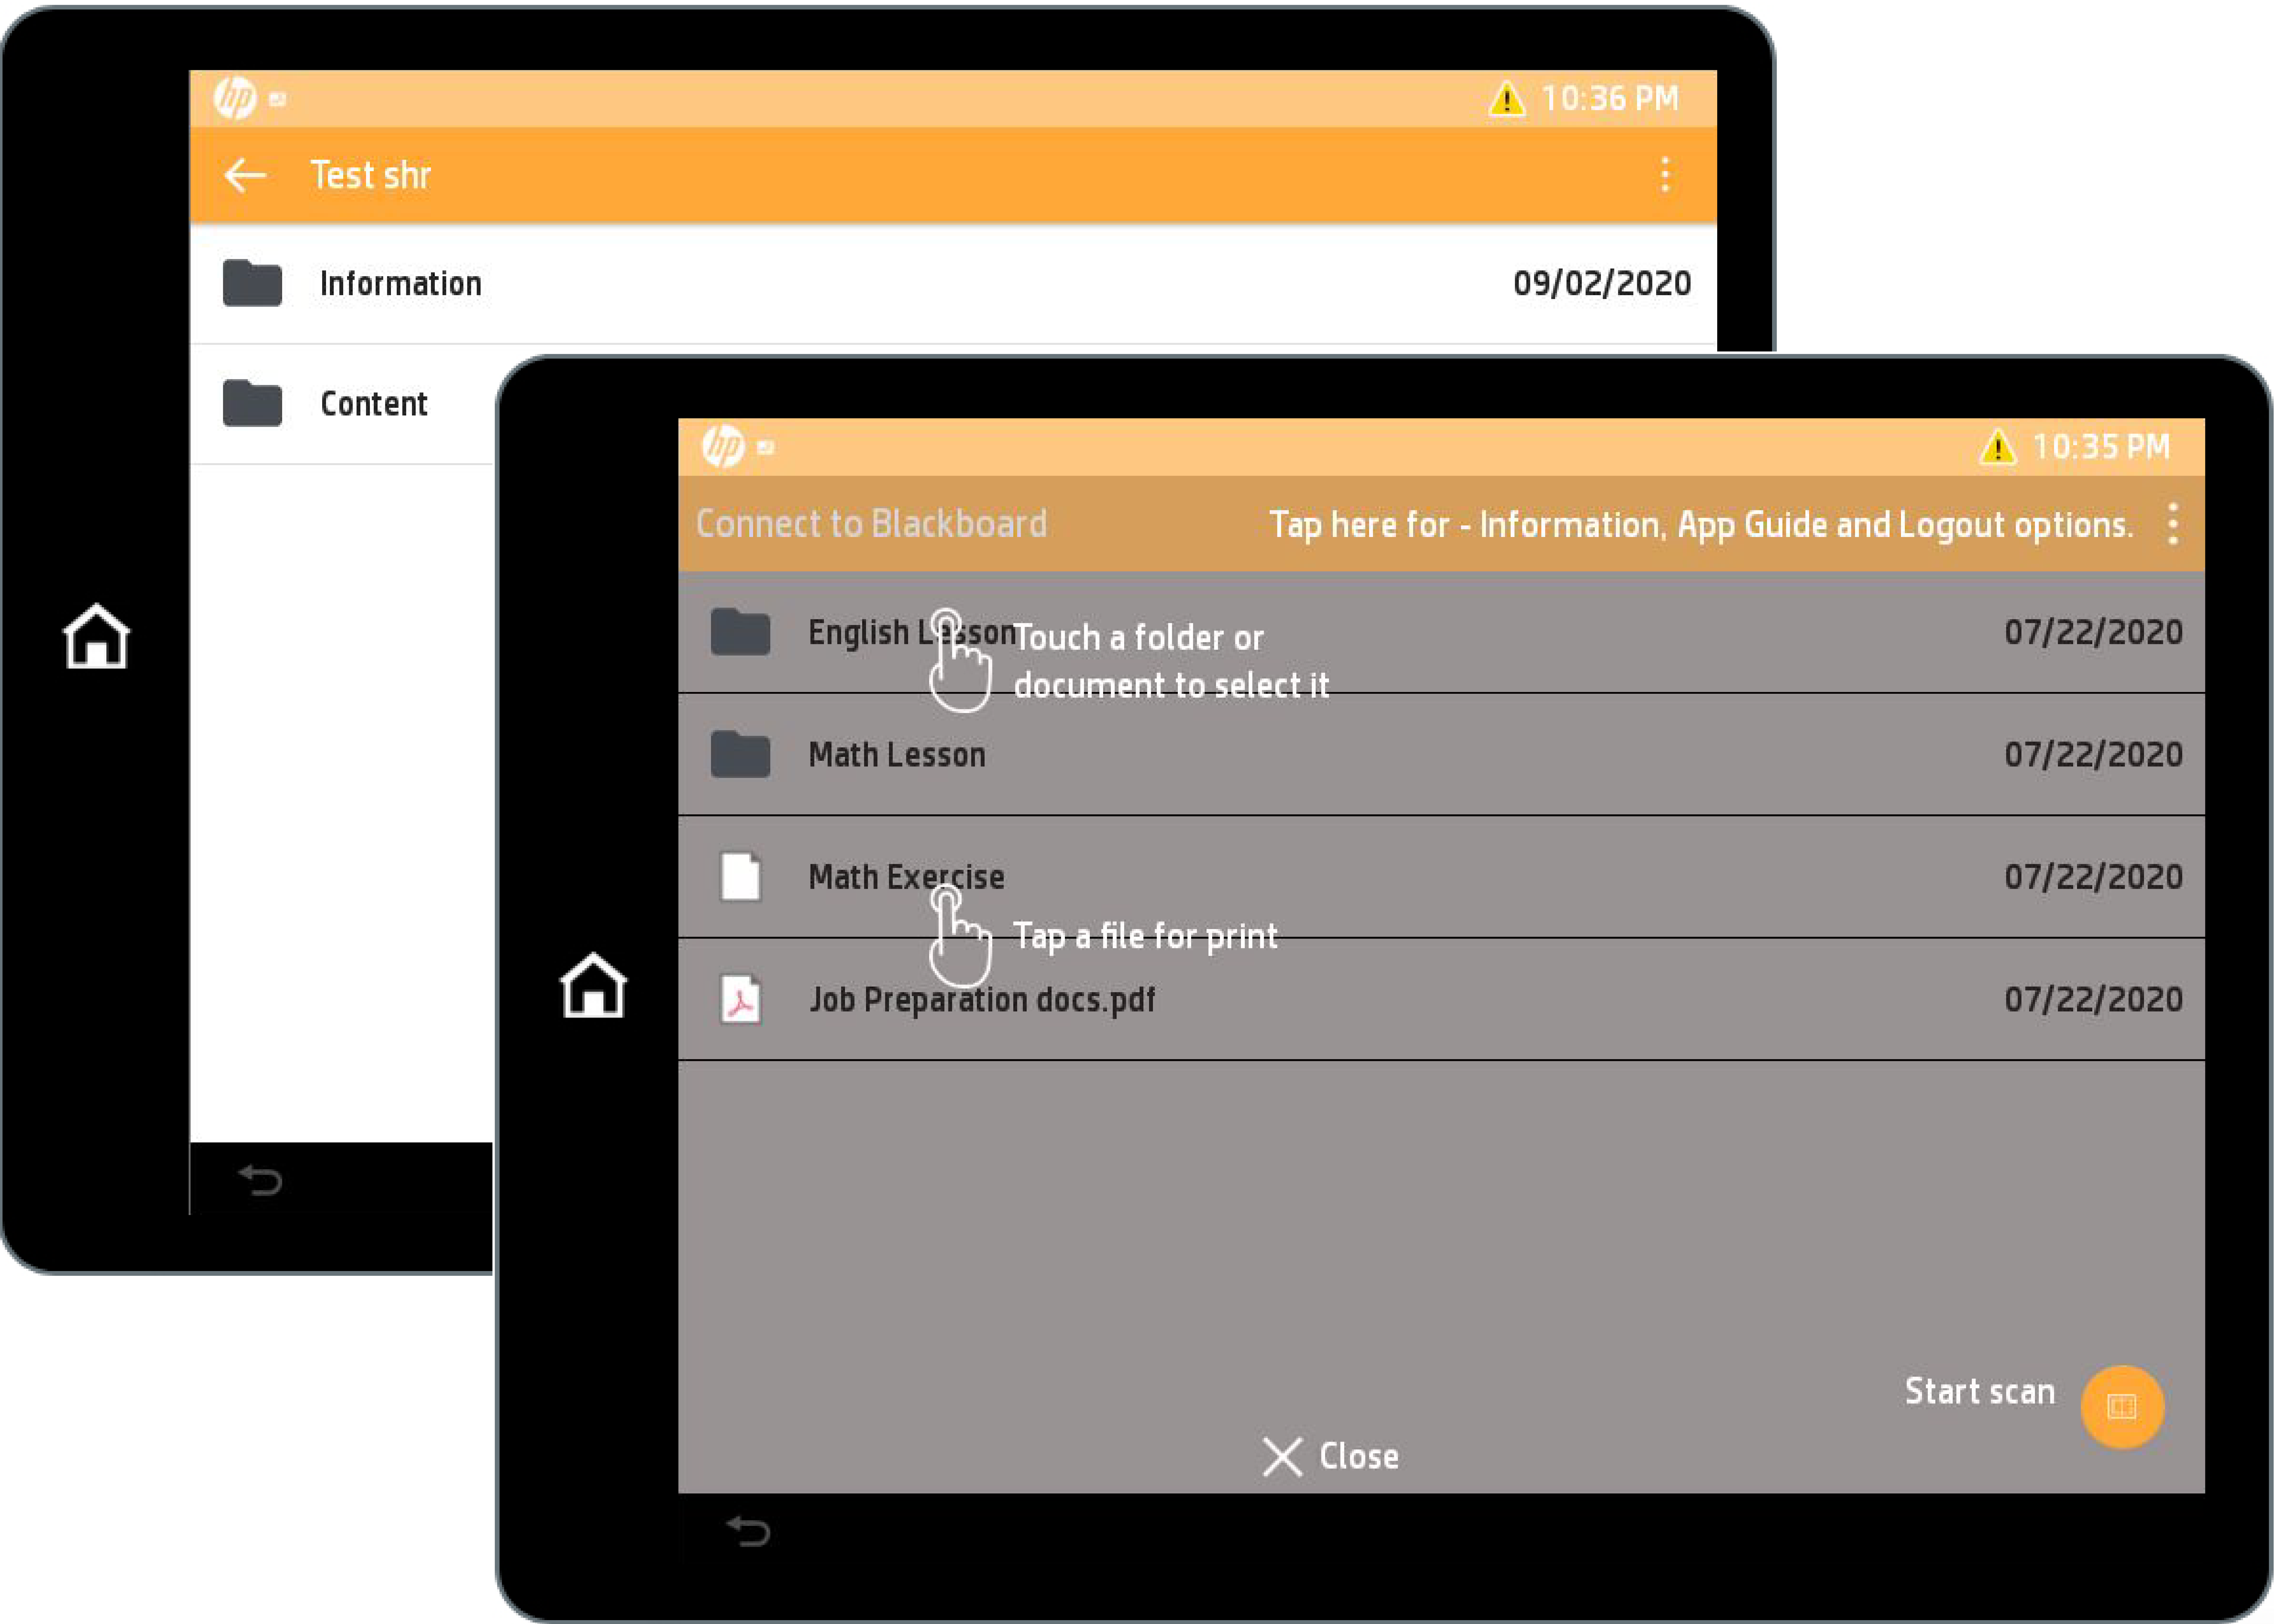Open the Content folder label

(x=374, y=404)
